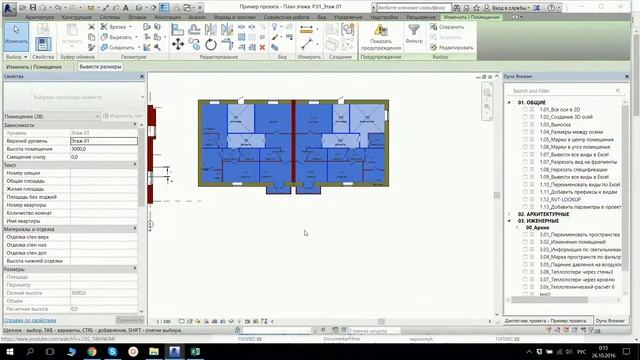640x360 pixels.
Task: Toggle the Свойства palette icon
Action: click(x=43, y=44)
